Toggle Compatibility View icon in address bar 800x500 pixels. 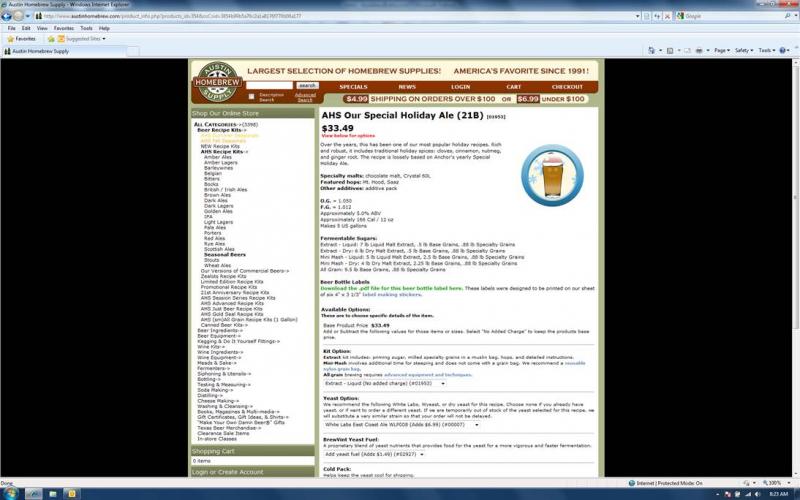[647, 16]
